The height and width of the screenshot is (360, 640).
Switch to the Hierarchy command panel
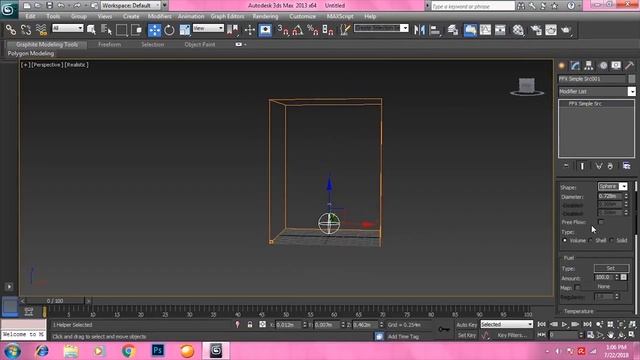point(589,65)
